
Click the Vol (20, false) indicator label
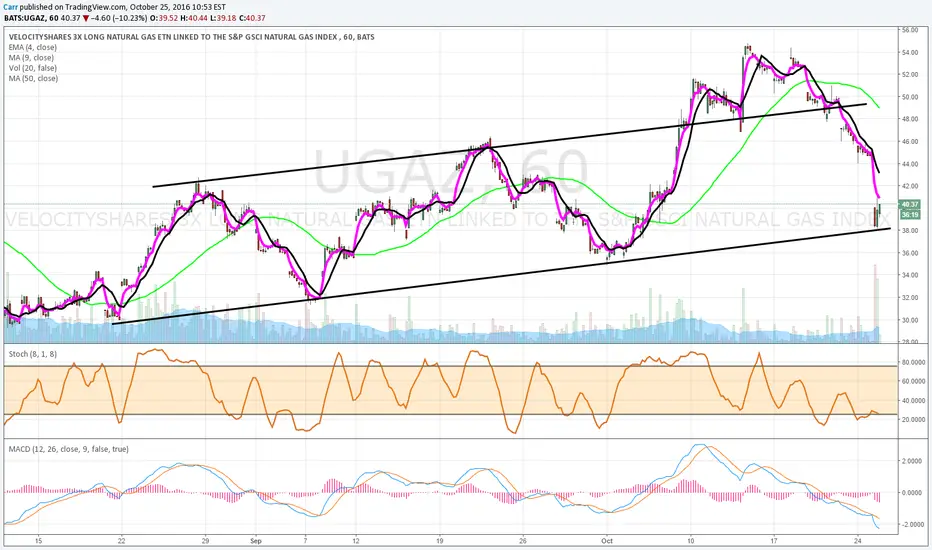[33, 68]
